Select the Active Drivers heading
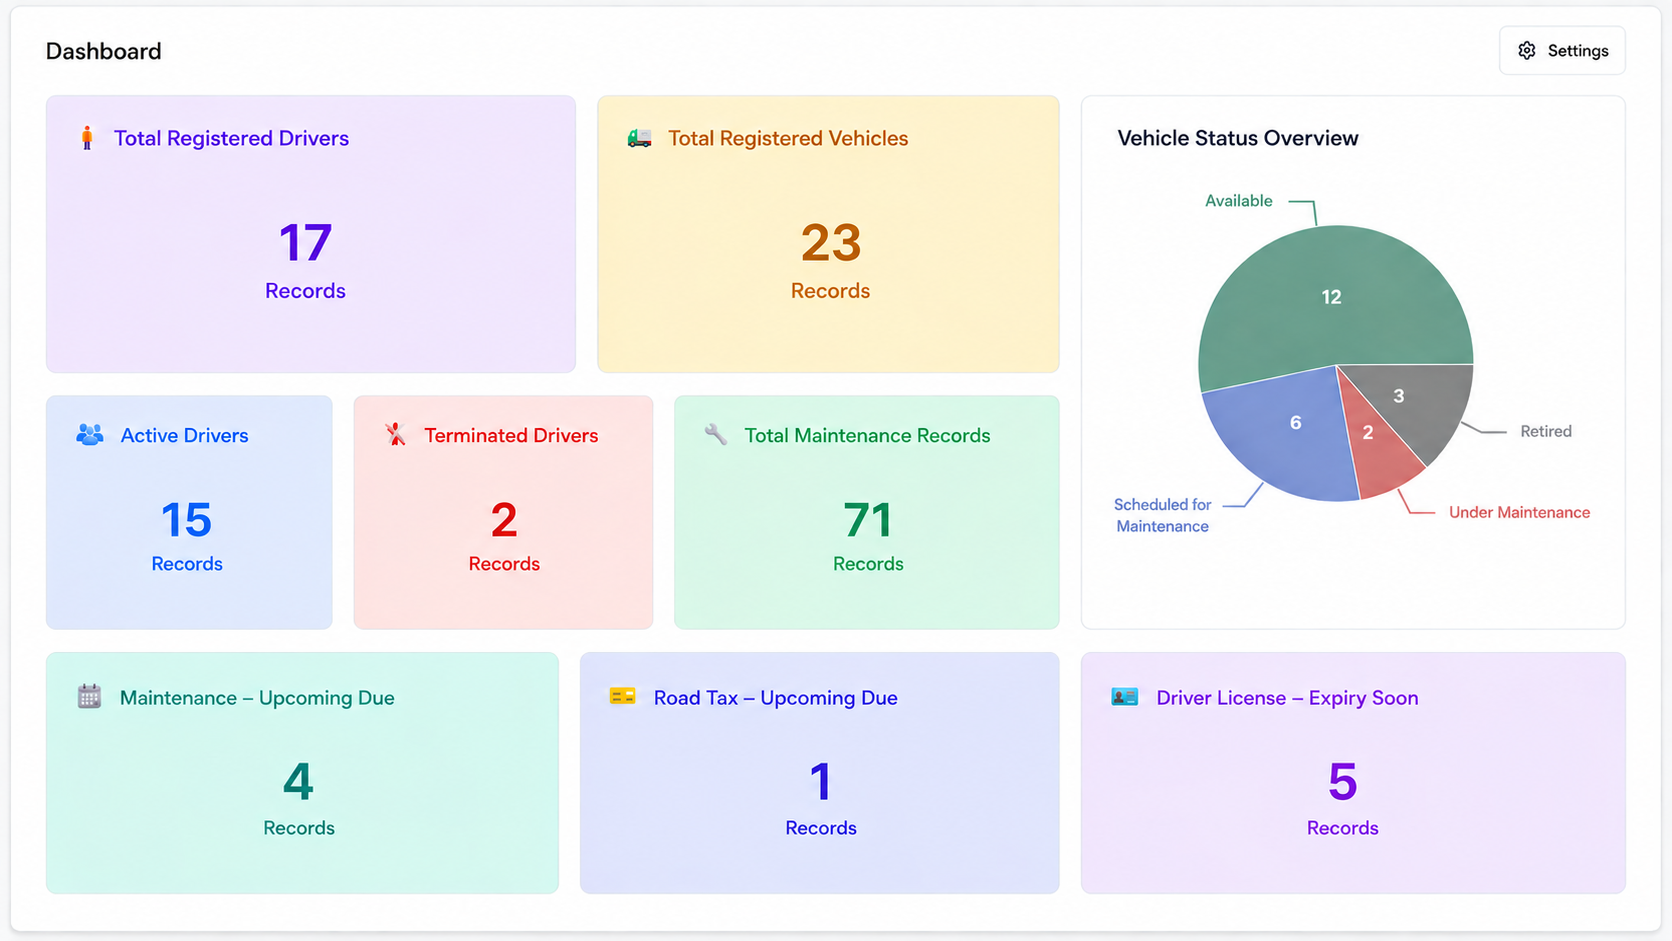 click(x=185, y=435)
